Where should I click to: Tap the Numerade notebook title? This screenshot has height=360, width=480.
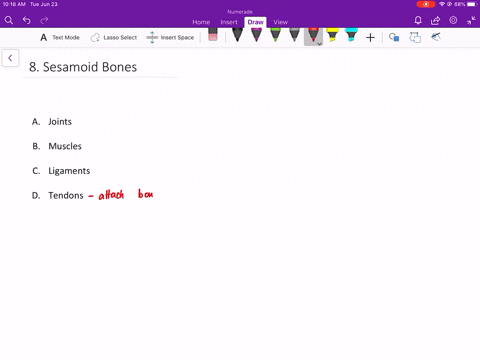pos(240,12)
